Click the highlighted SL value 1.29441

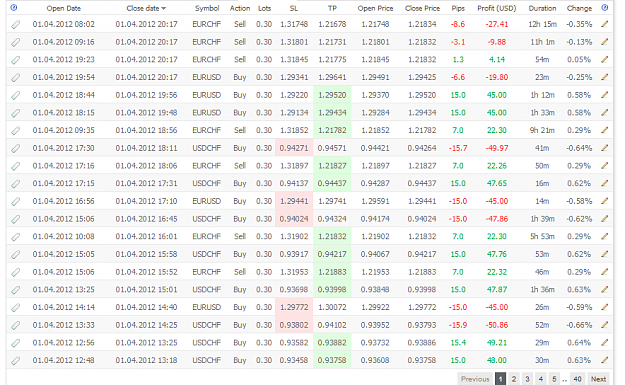point(294,201)
